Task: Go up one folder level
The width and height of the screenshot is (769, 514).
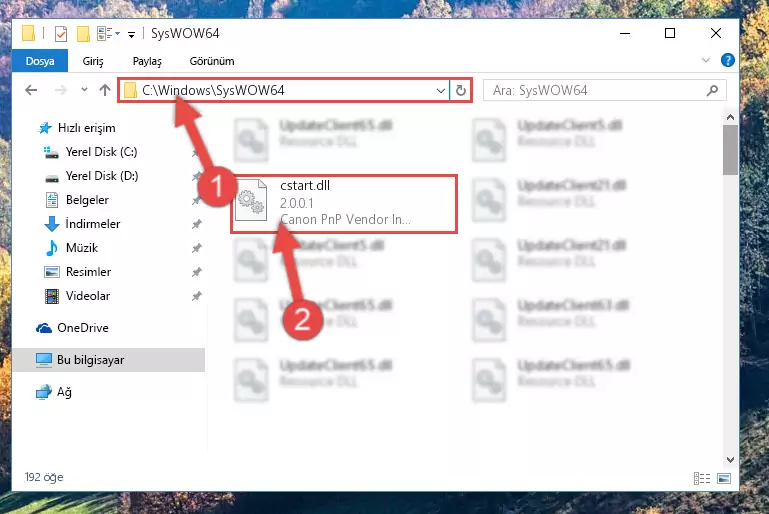Action: [104, 90]
